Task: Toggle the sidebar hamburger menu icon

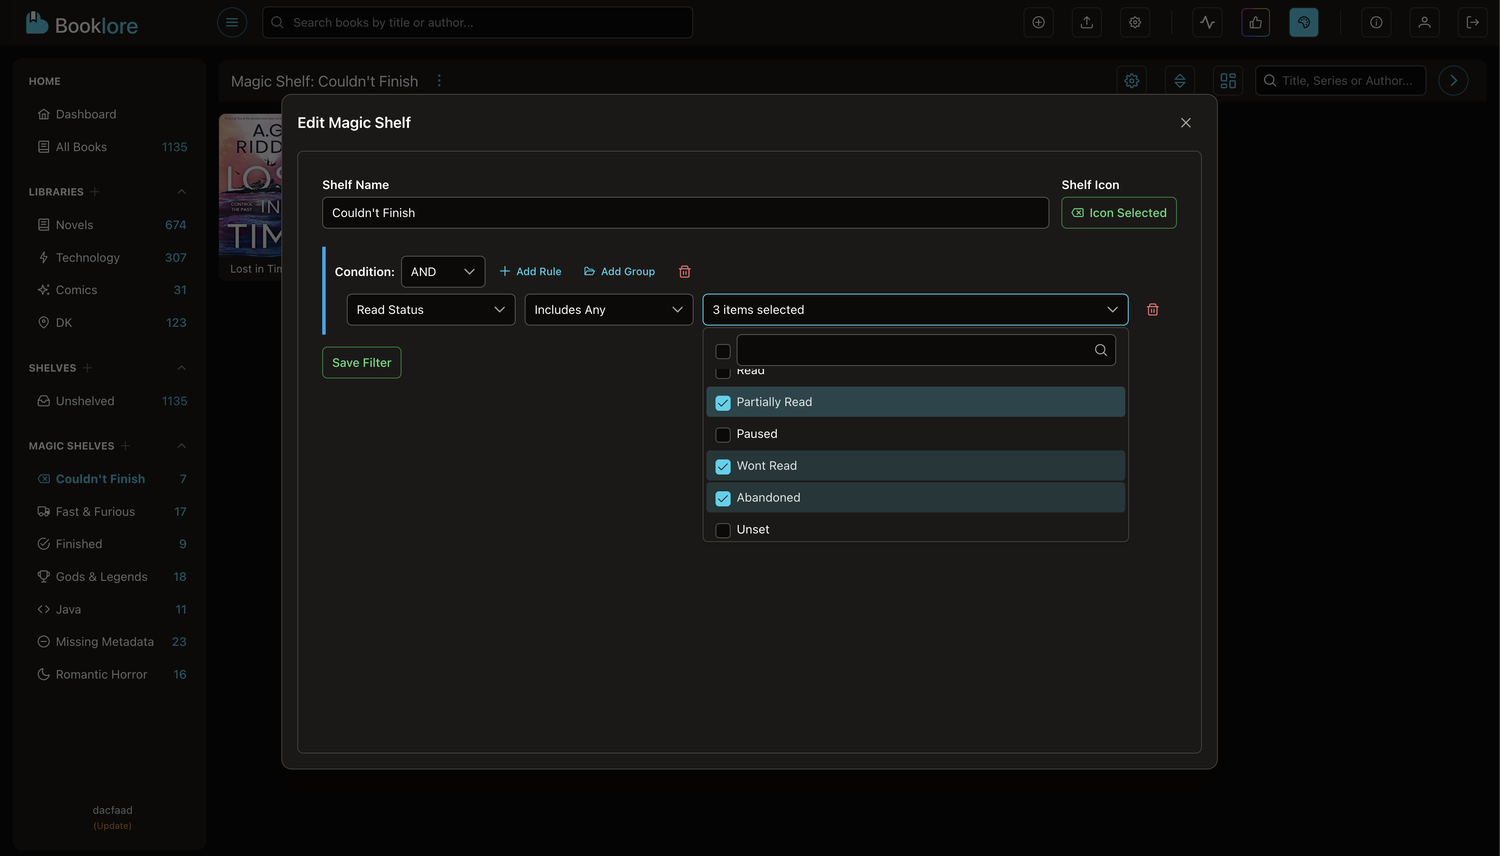Action: [232, 22]
